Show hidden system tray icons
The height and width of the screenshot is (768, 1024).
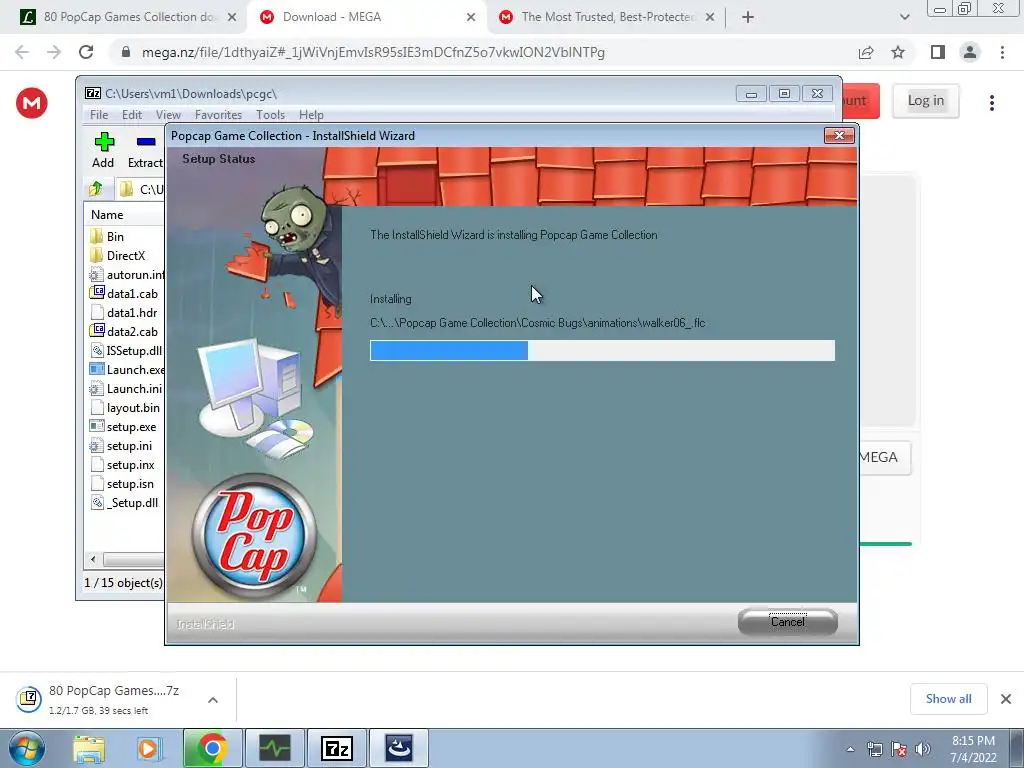[x=850, y=750]
